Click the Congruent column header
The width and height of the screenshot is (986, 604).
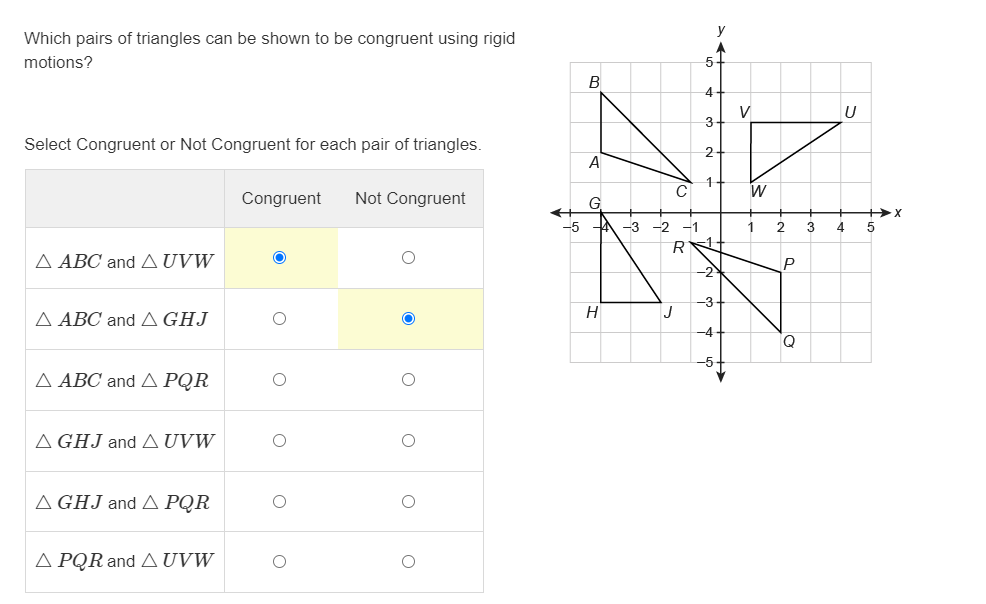280,198
